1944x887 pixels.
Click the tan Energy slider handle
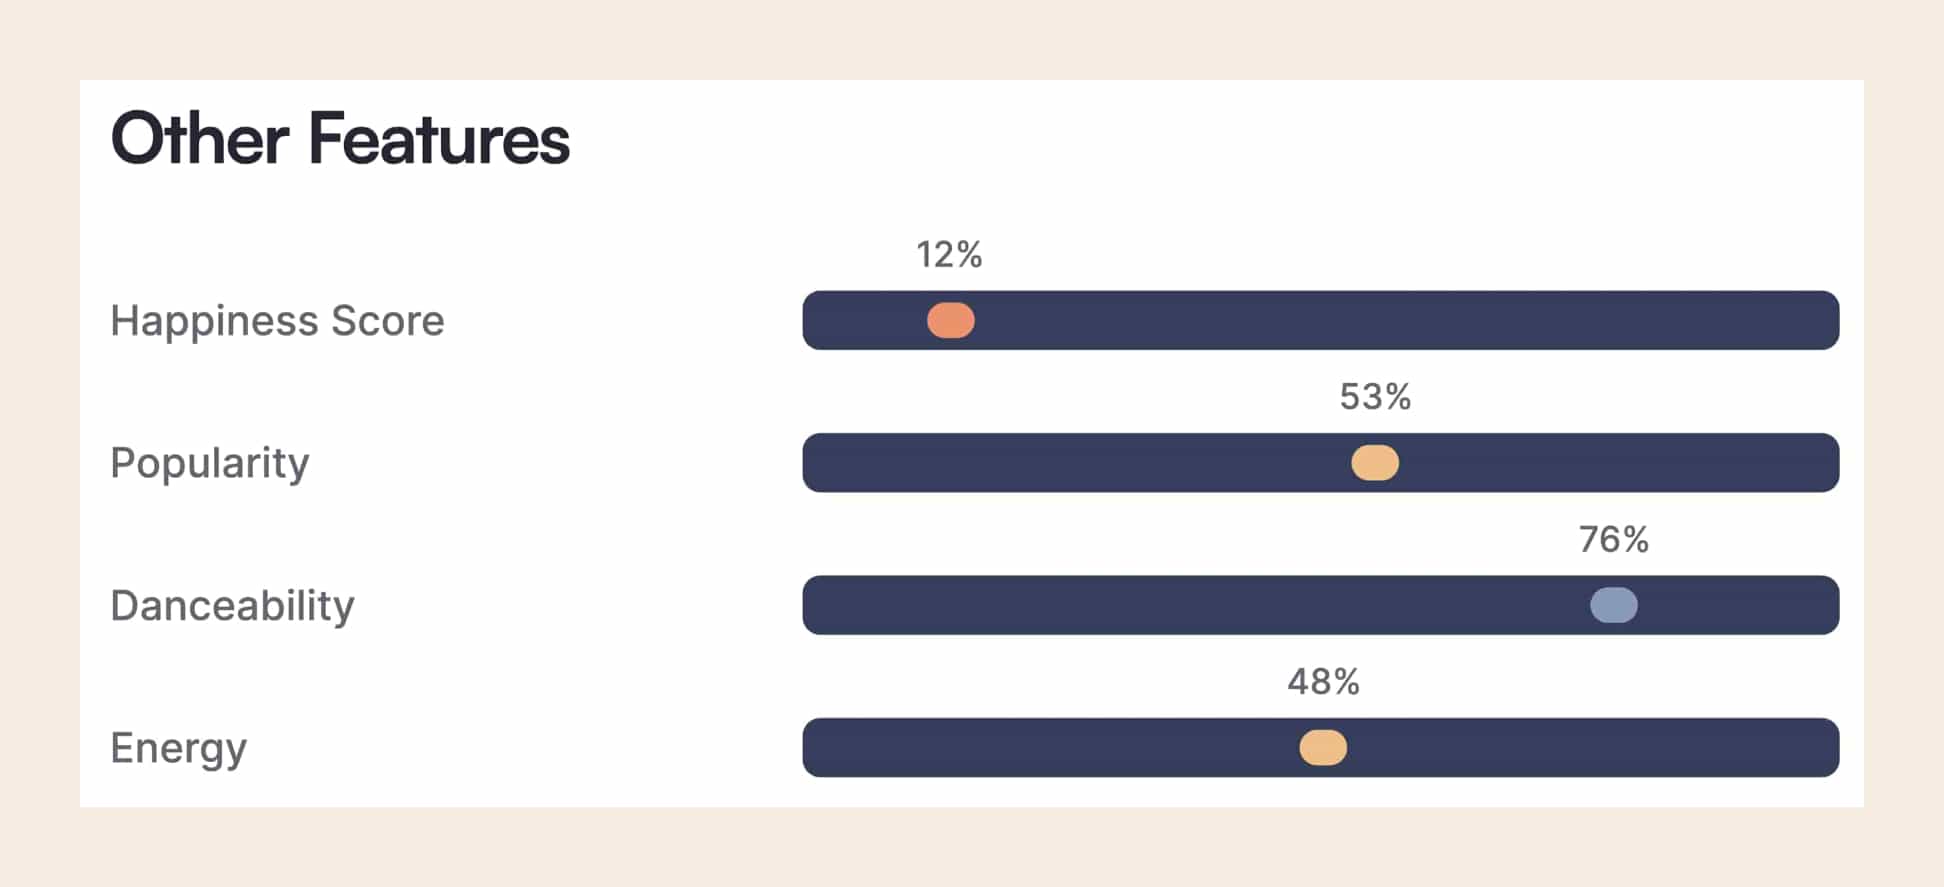tap(1323, 748)
